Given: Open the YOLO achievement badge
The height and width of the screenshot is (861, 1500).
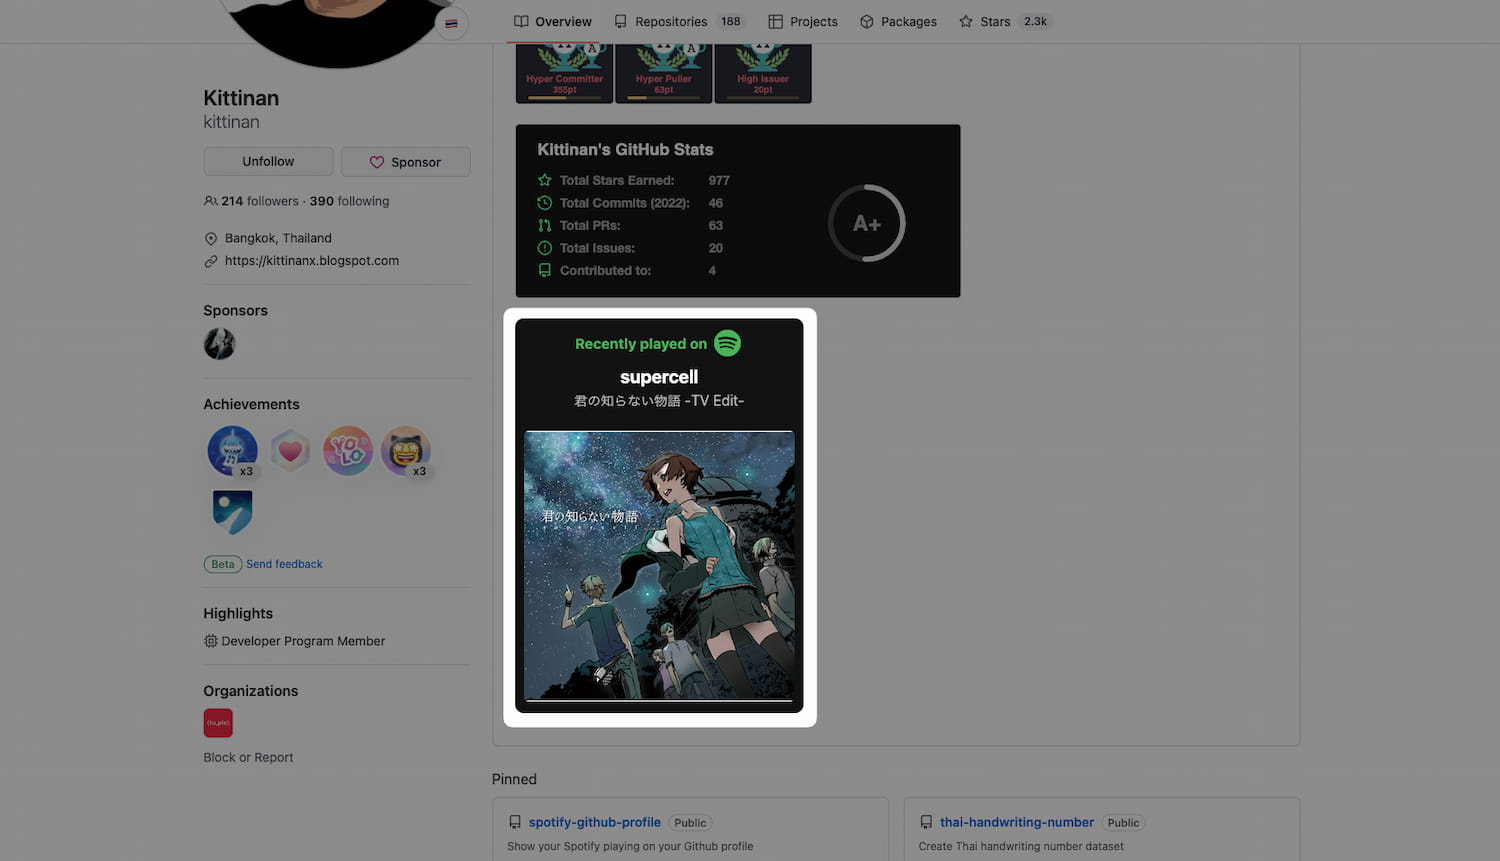Looking at the screenshot, I should (348, 451).
